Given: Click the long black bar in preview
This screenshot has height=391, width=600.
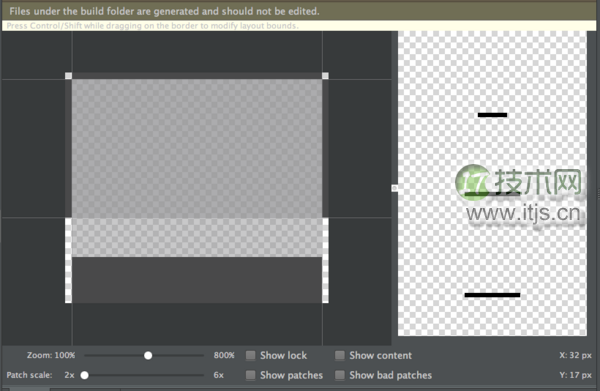Looking at the screenshot, I should click(492, 295).
